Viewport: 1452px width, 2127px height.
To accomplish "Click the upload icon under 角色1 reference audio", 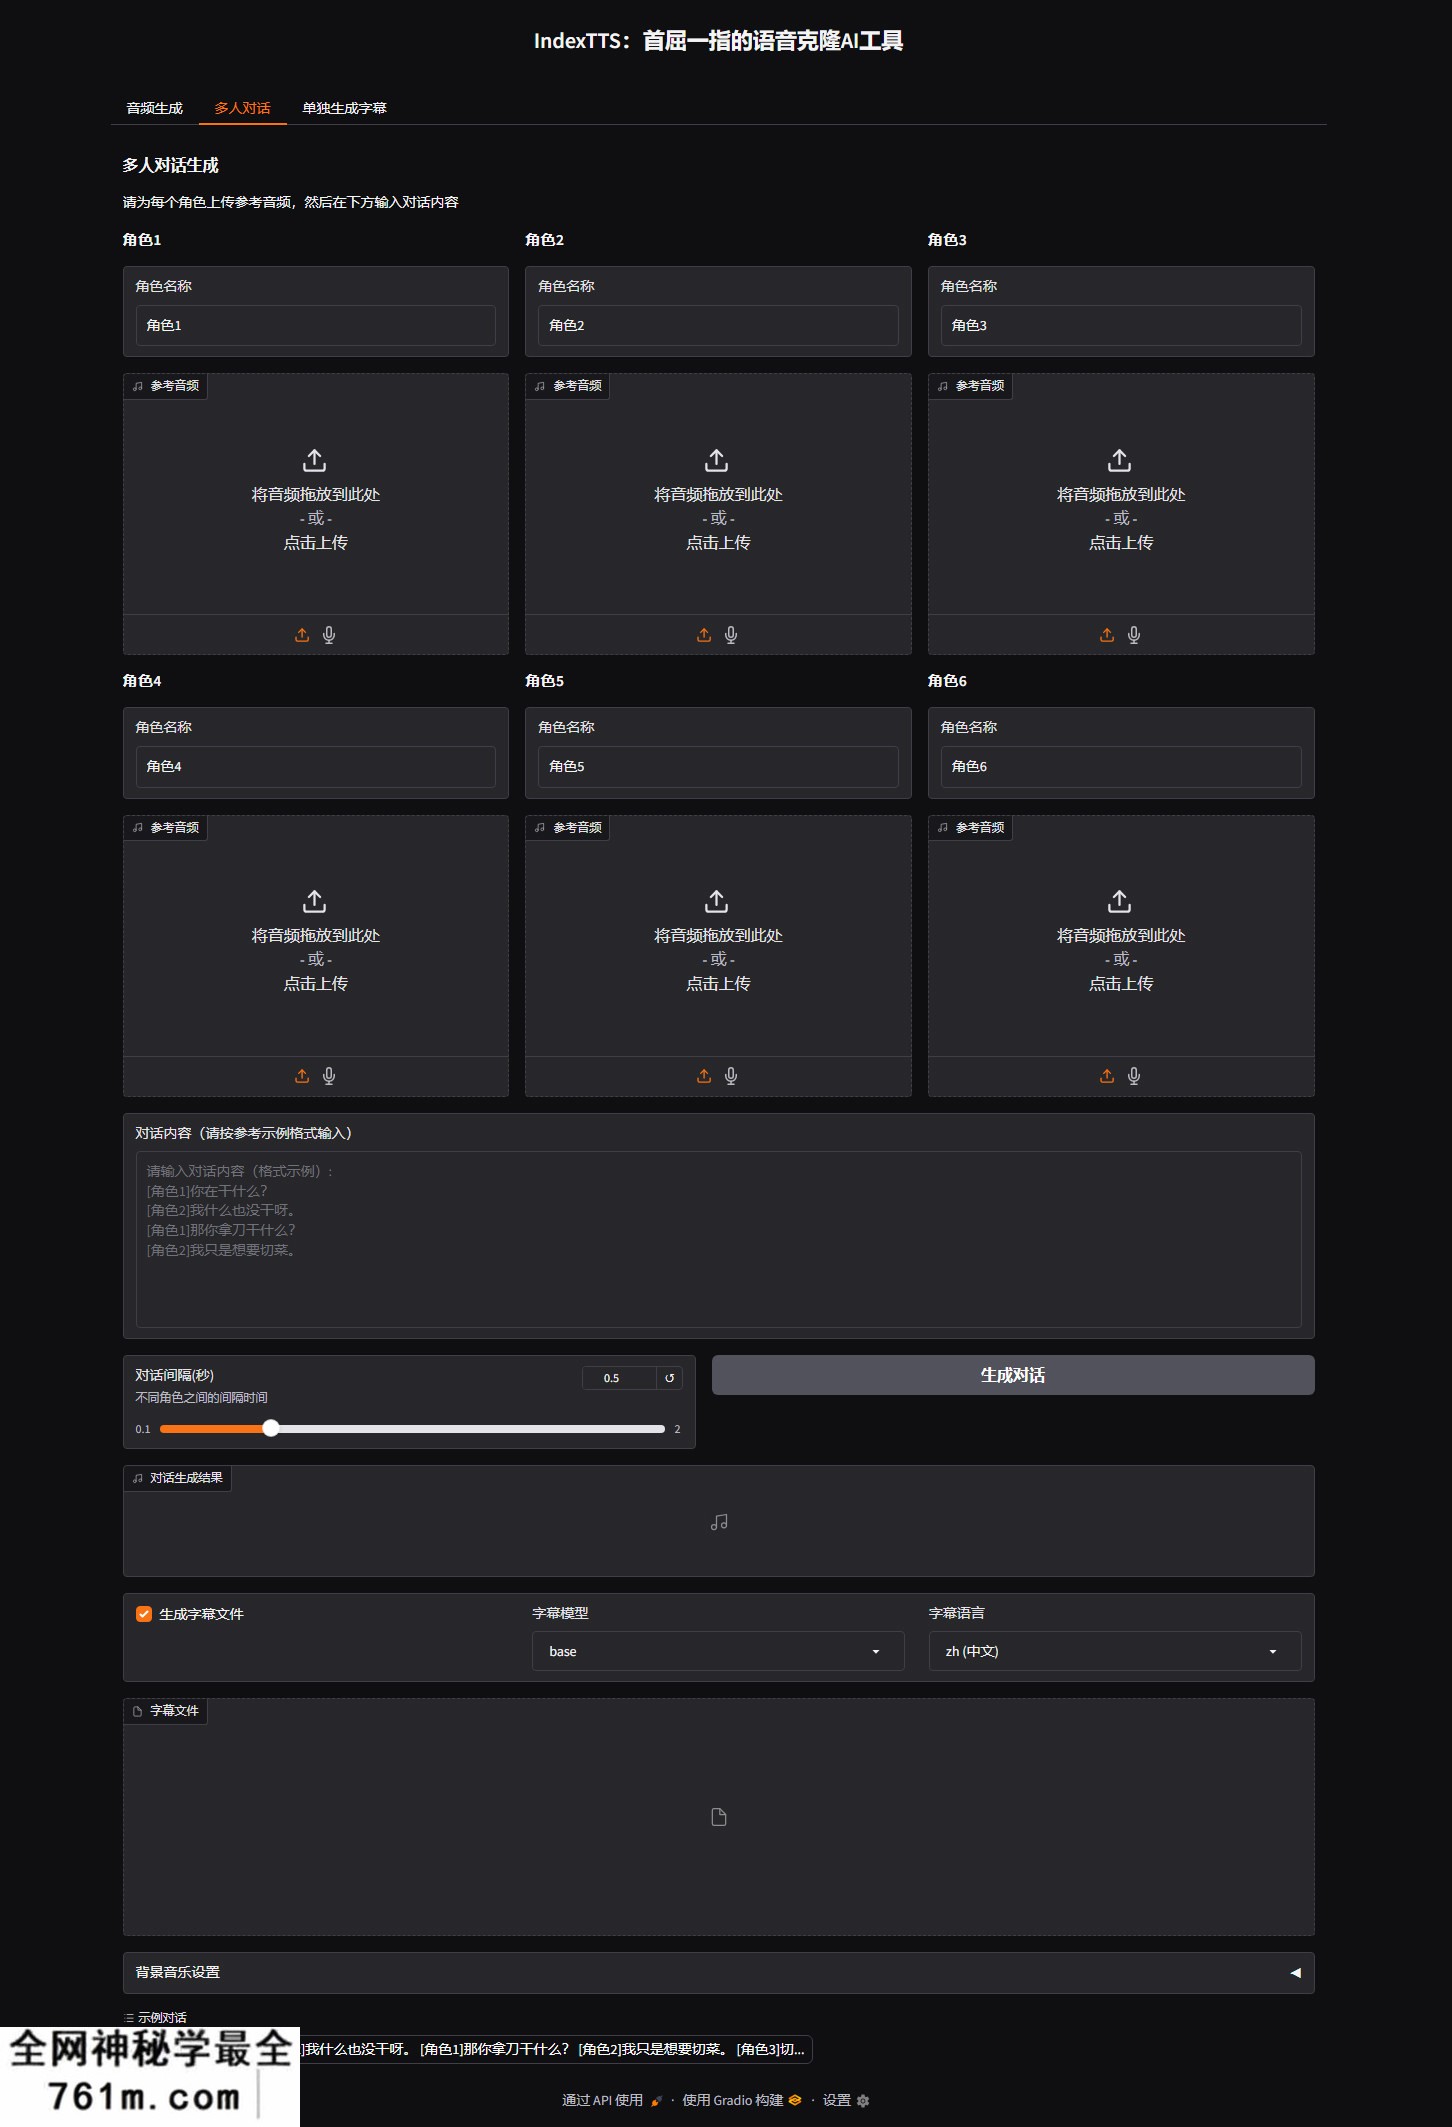I will (x=302, y=635).
